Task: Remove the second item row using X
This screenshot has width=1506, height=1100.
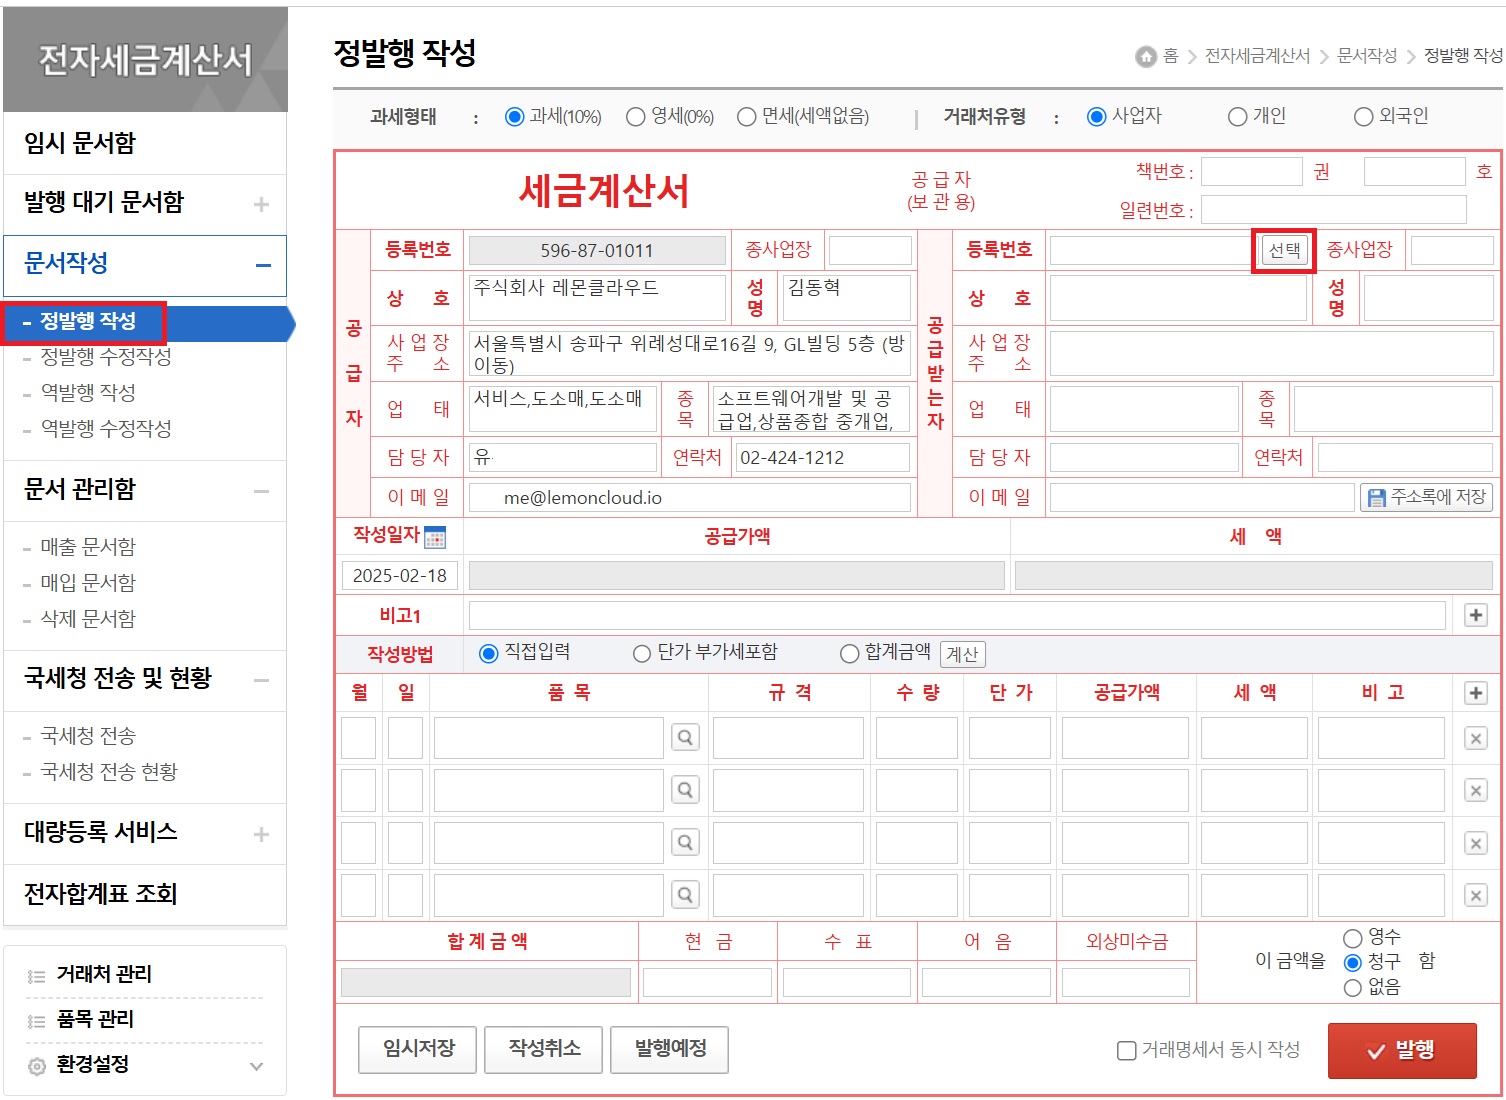Action: coord(1476,790)
